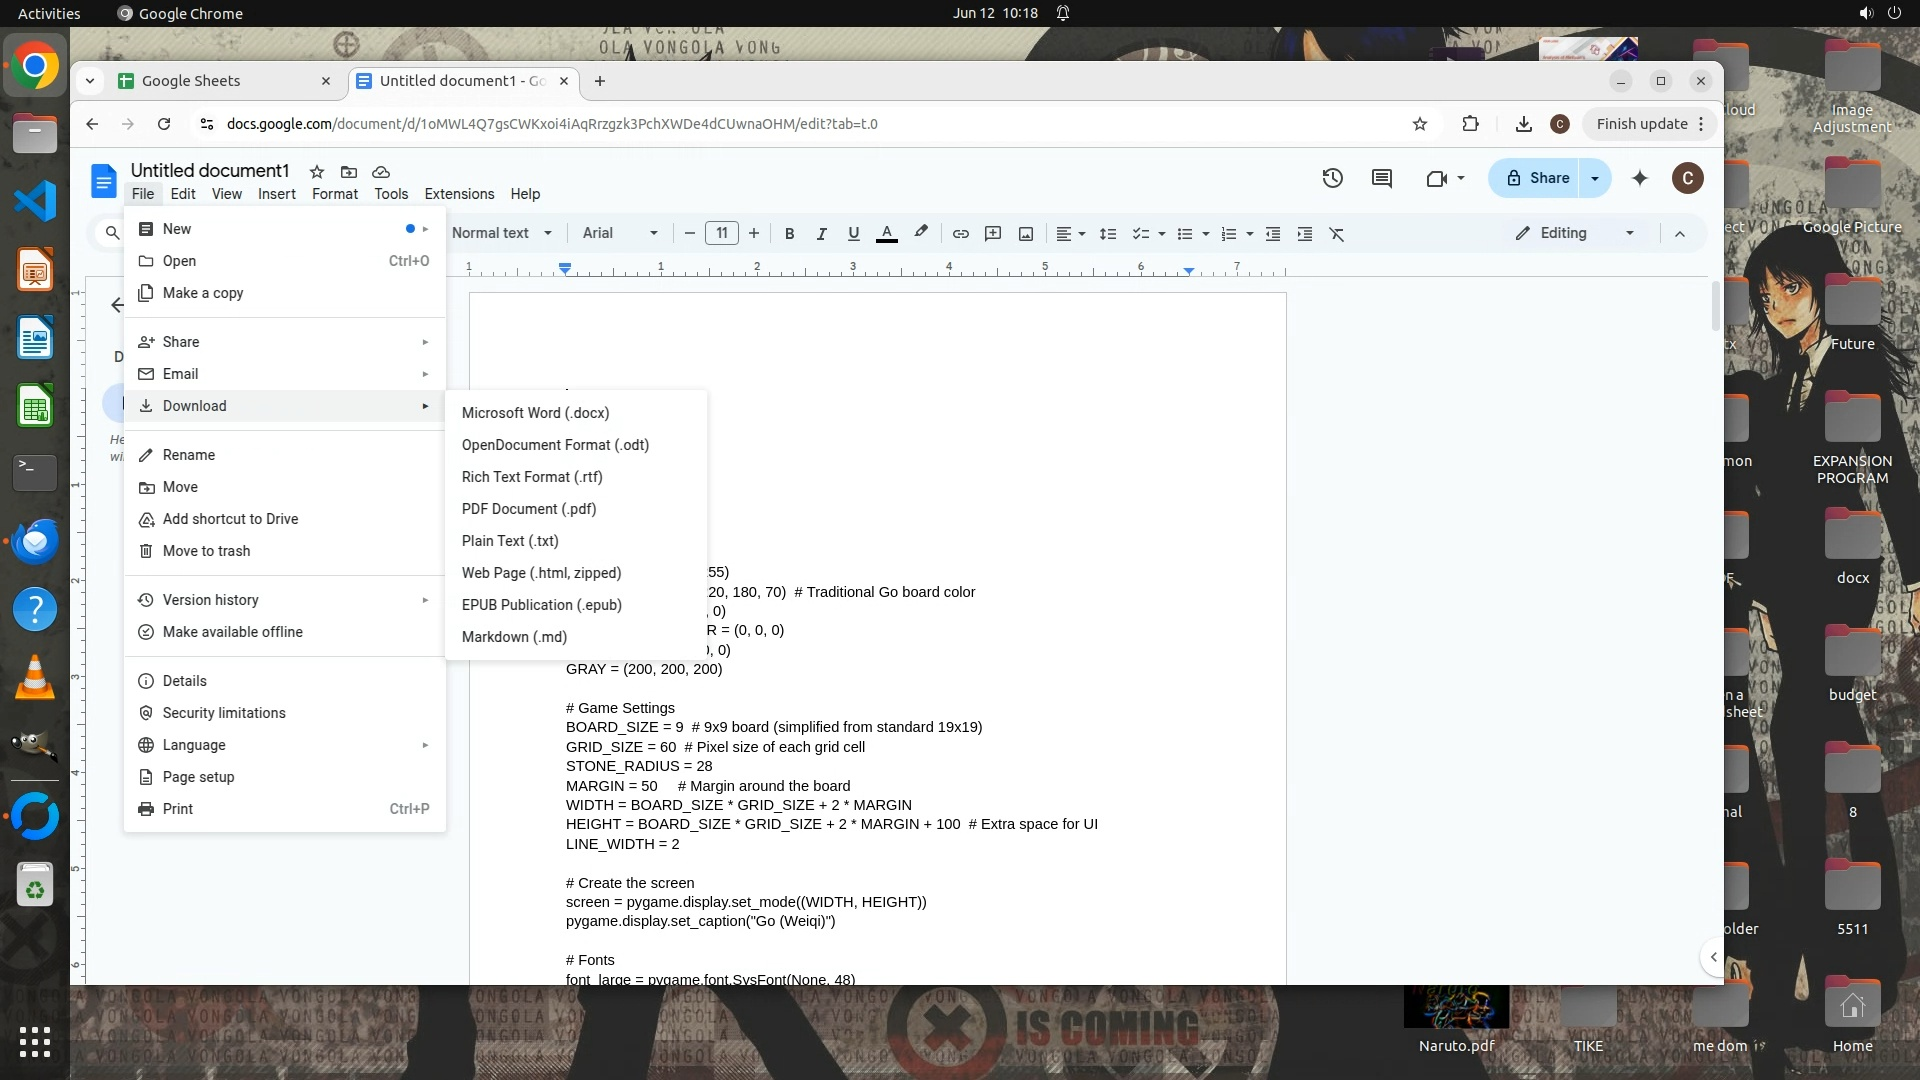1920x1080 pixels.
Task: Click the Italic formatting icon
Action: coord(821,233)
